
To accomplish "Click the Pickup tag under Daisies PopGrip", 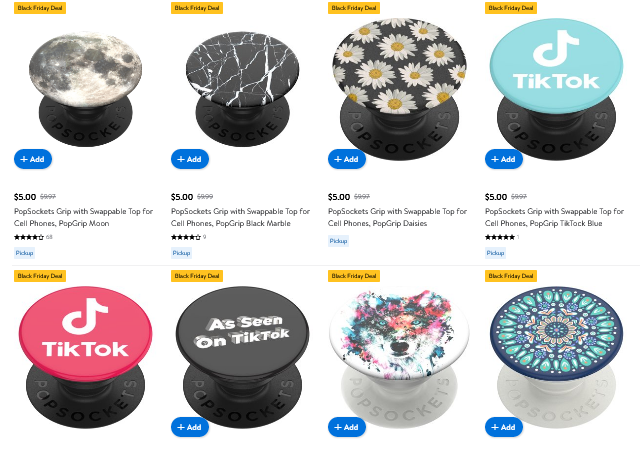I will coord(338,241).
